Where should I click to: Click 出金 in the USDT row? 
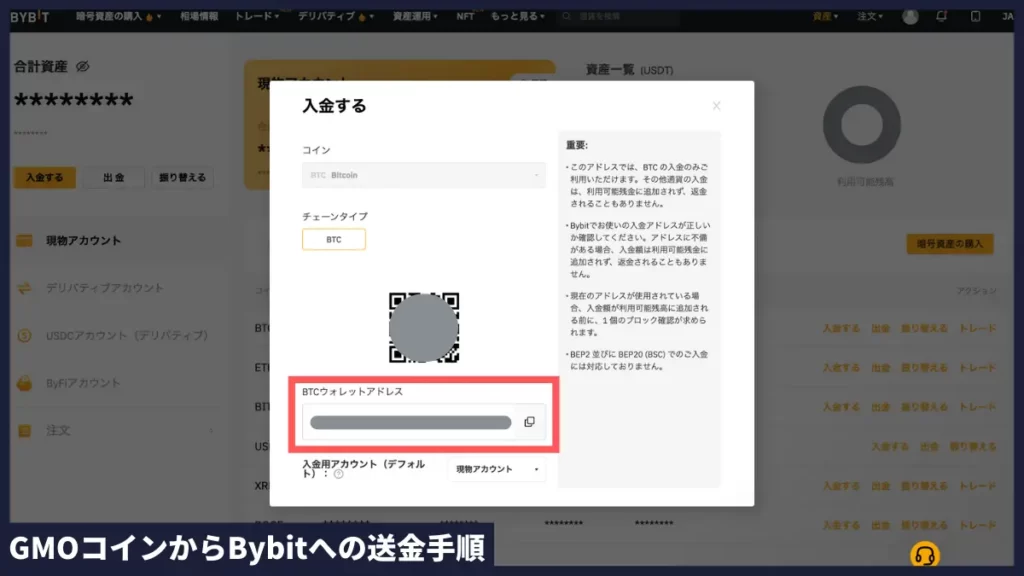(929, 447)
